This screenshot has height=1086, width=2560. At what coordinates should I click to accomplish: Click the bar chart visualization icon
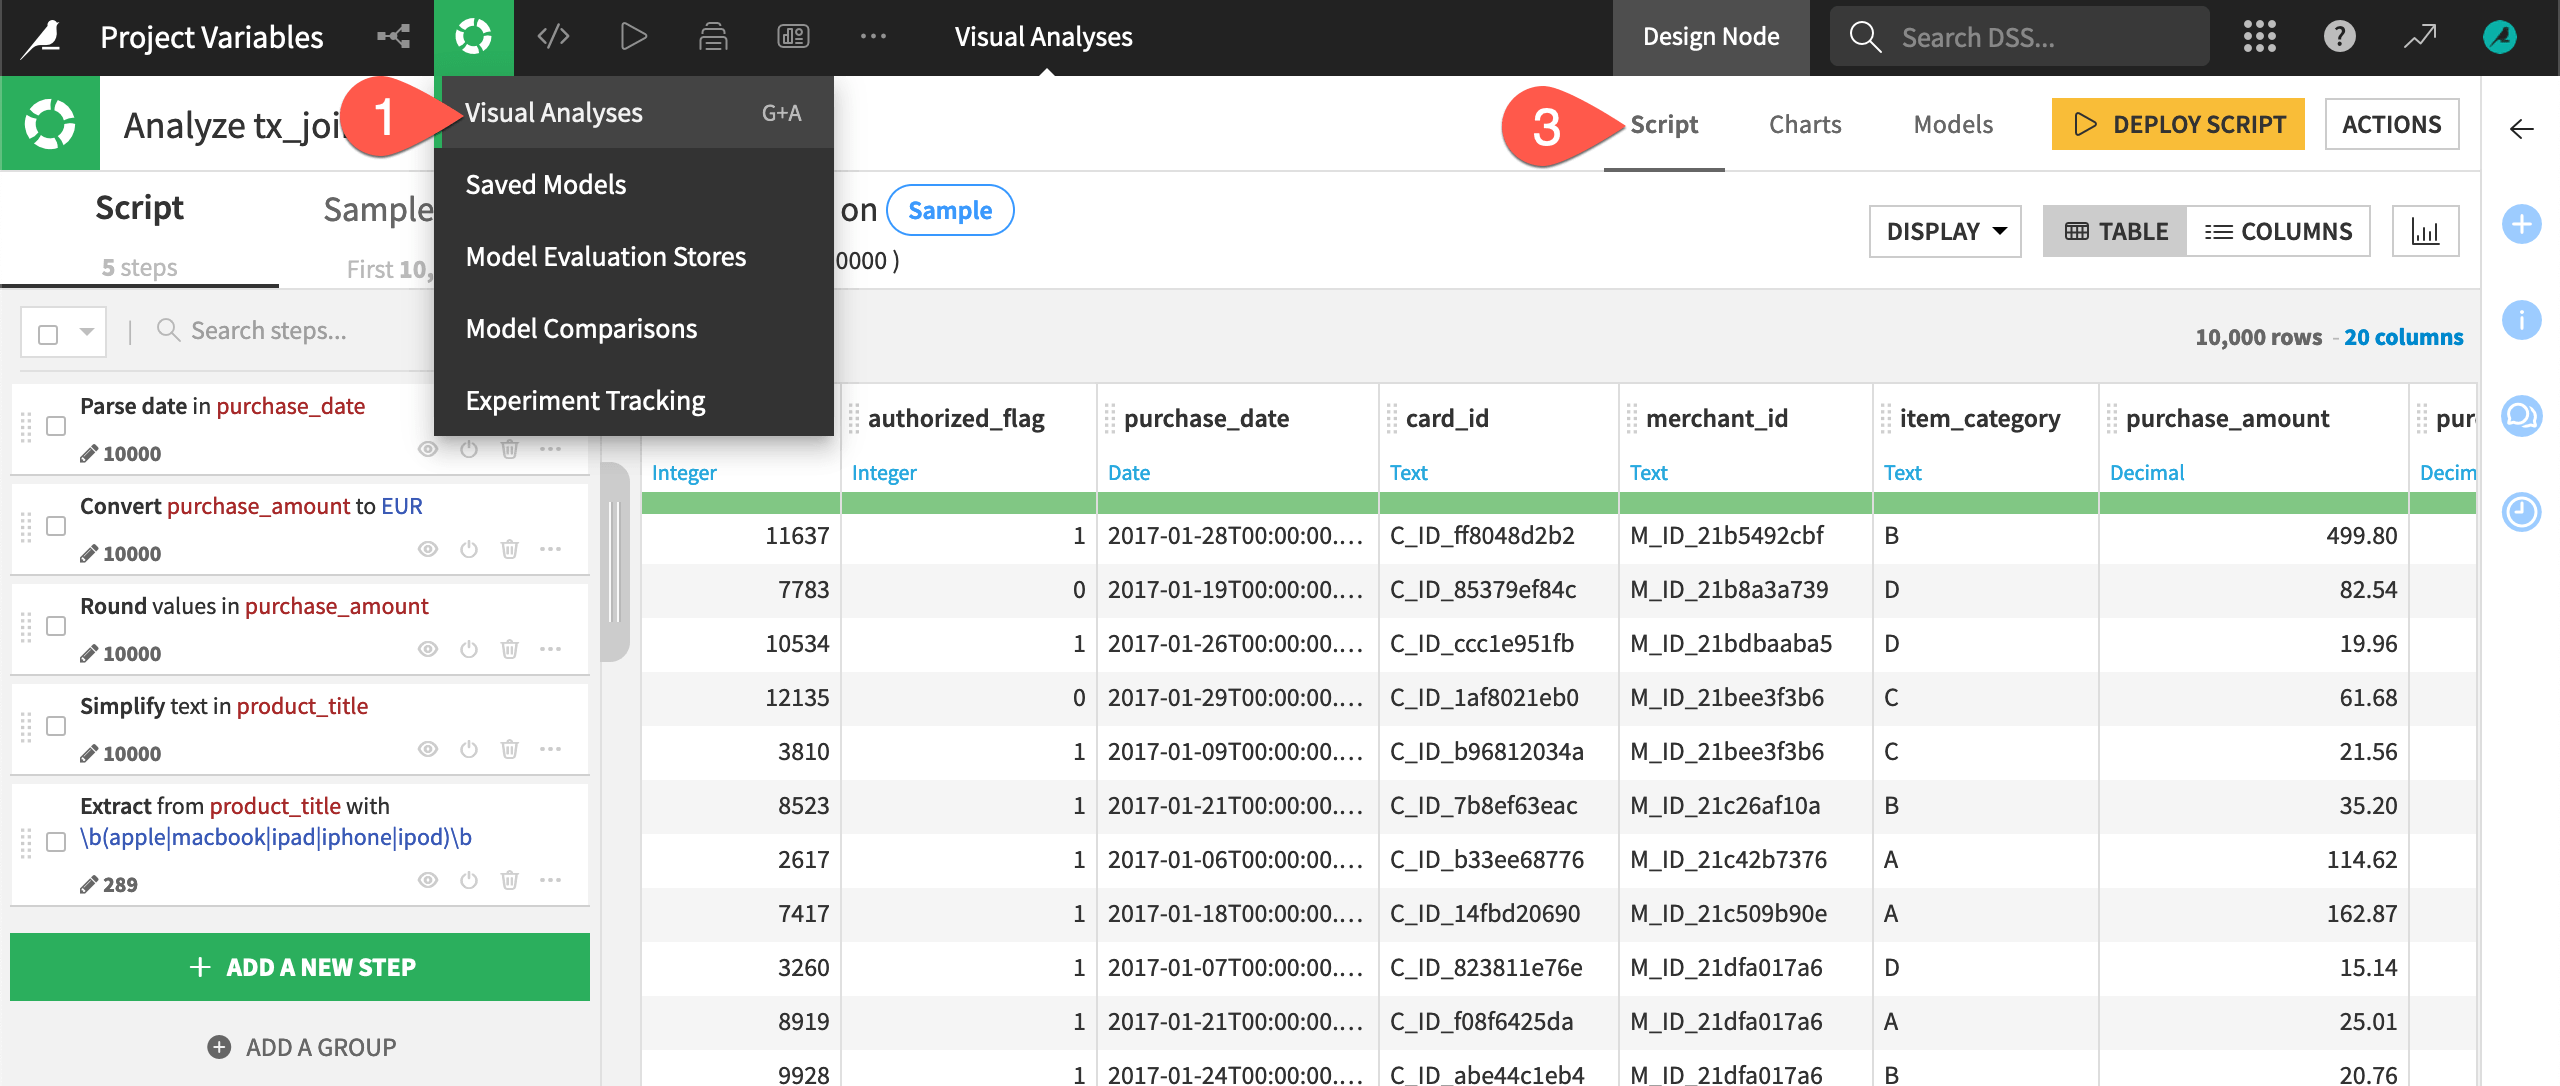point(2424,230)
